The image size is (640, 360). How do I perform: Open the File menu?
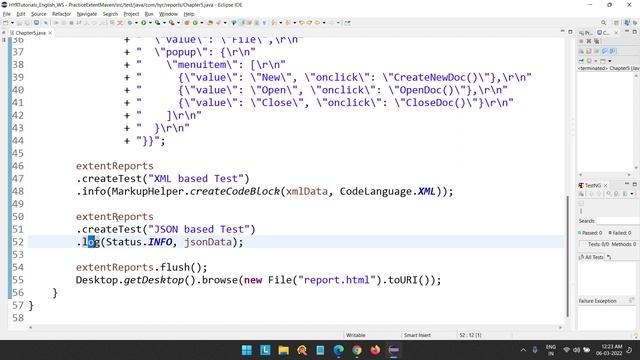pyautogui.click(x=7, y=14)
